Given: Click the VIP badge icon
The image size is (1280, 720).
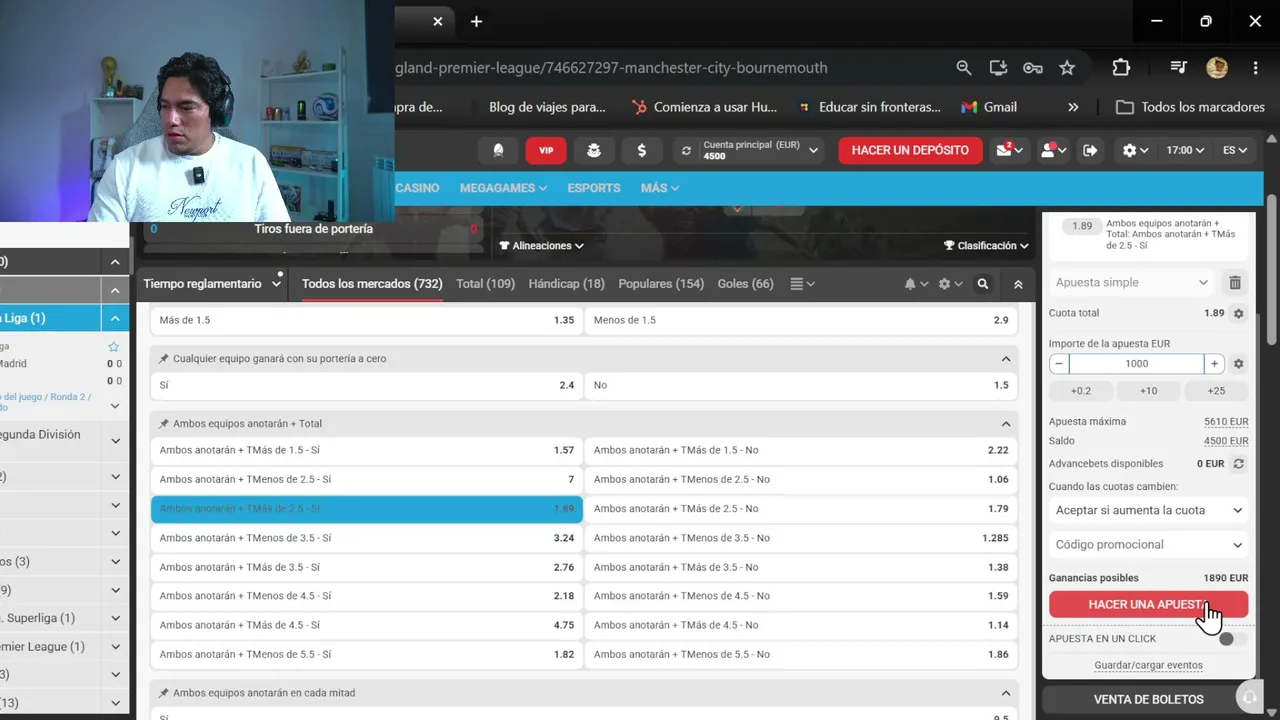Looking at the screenshot, I should coord(546,150).
